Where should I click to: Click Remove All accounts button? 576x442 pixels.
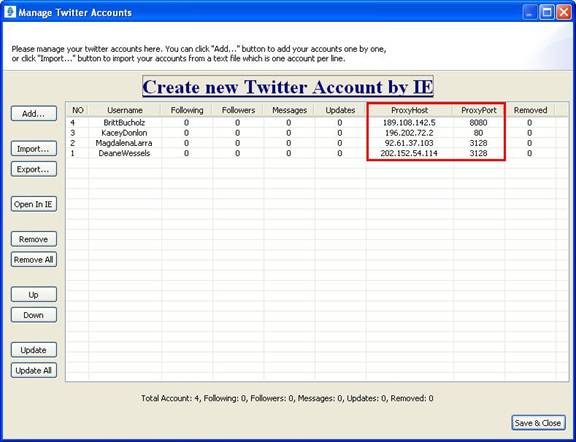tap(34, 259)
